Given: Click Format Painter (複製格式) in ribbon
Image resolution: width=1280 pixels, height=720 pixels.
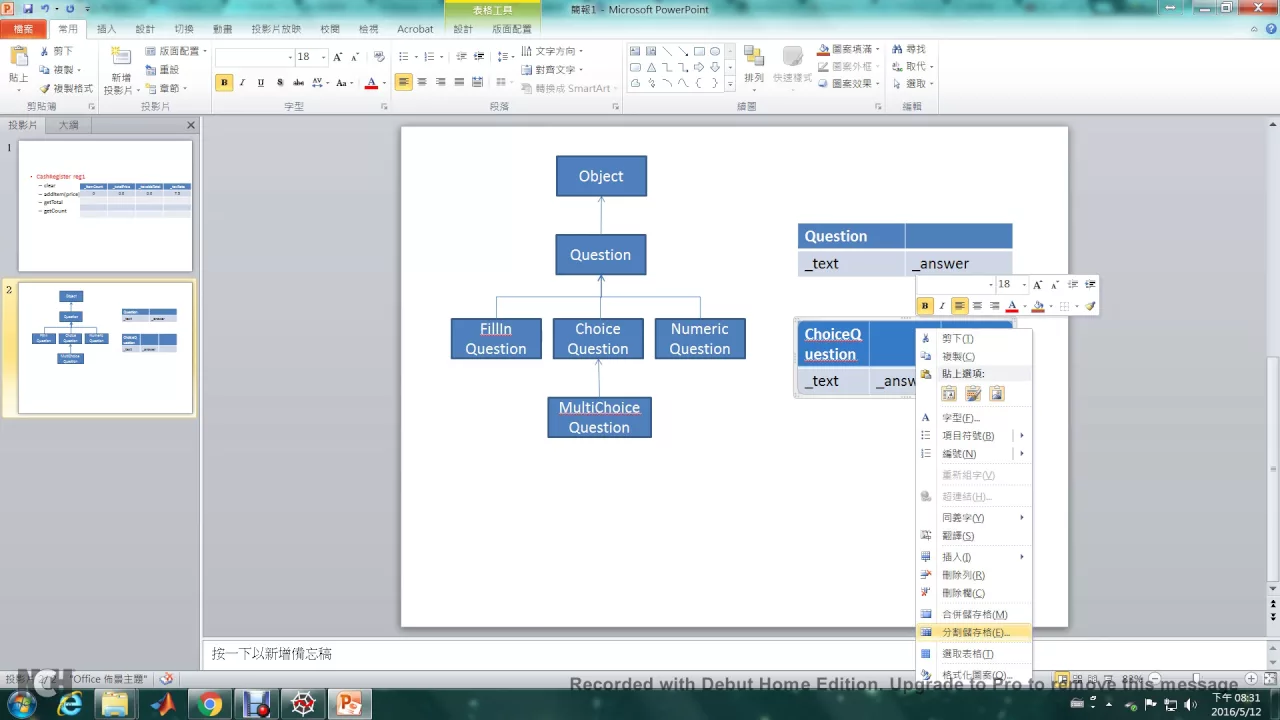Looking at the screenshot, I should 66,88.
